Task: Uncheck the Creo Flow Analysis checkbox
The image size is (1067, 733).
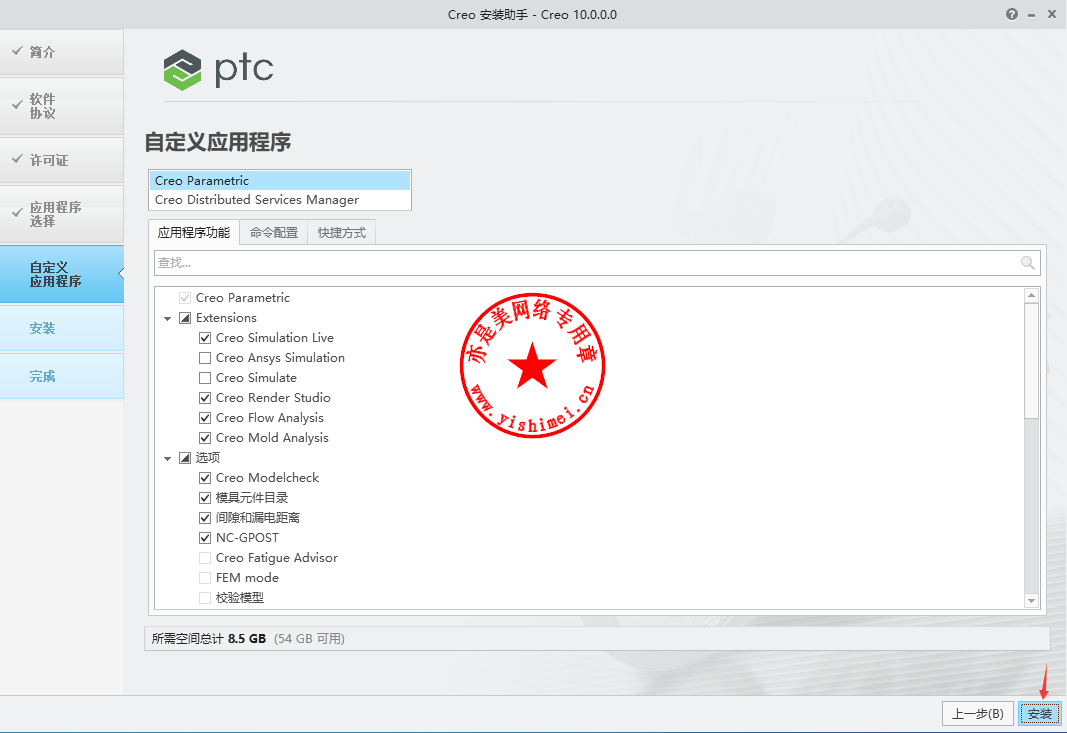Action: pyautogui.click(x=205, y=418)
